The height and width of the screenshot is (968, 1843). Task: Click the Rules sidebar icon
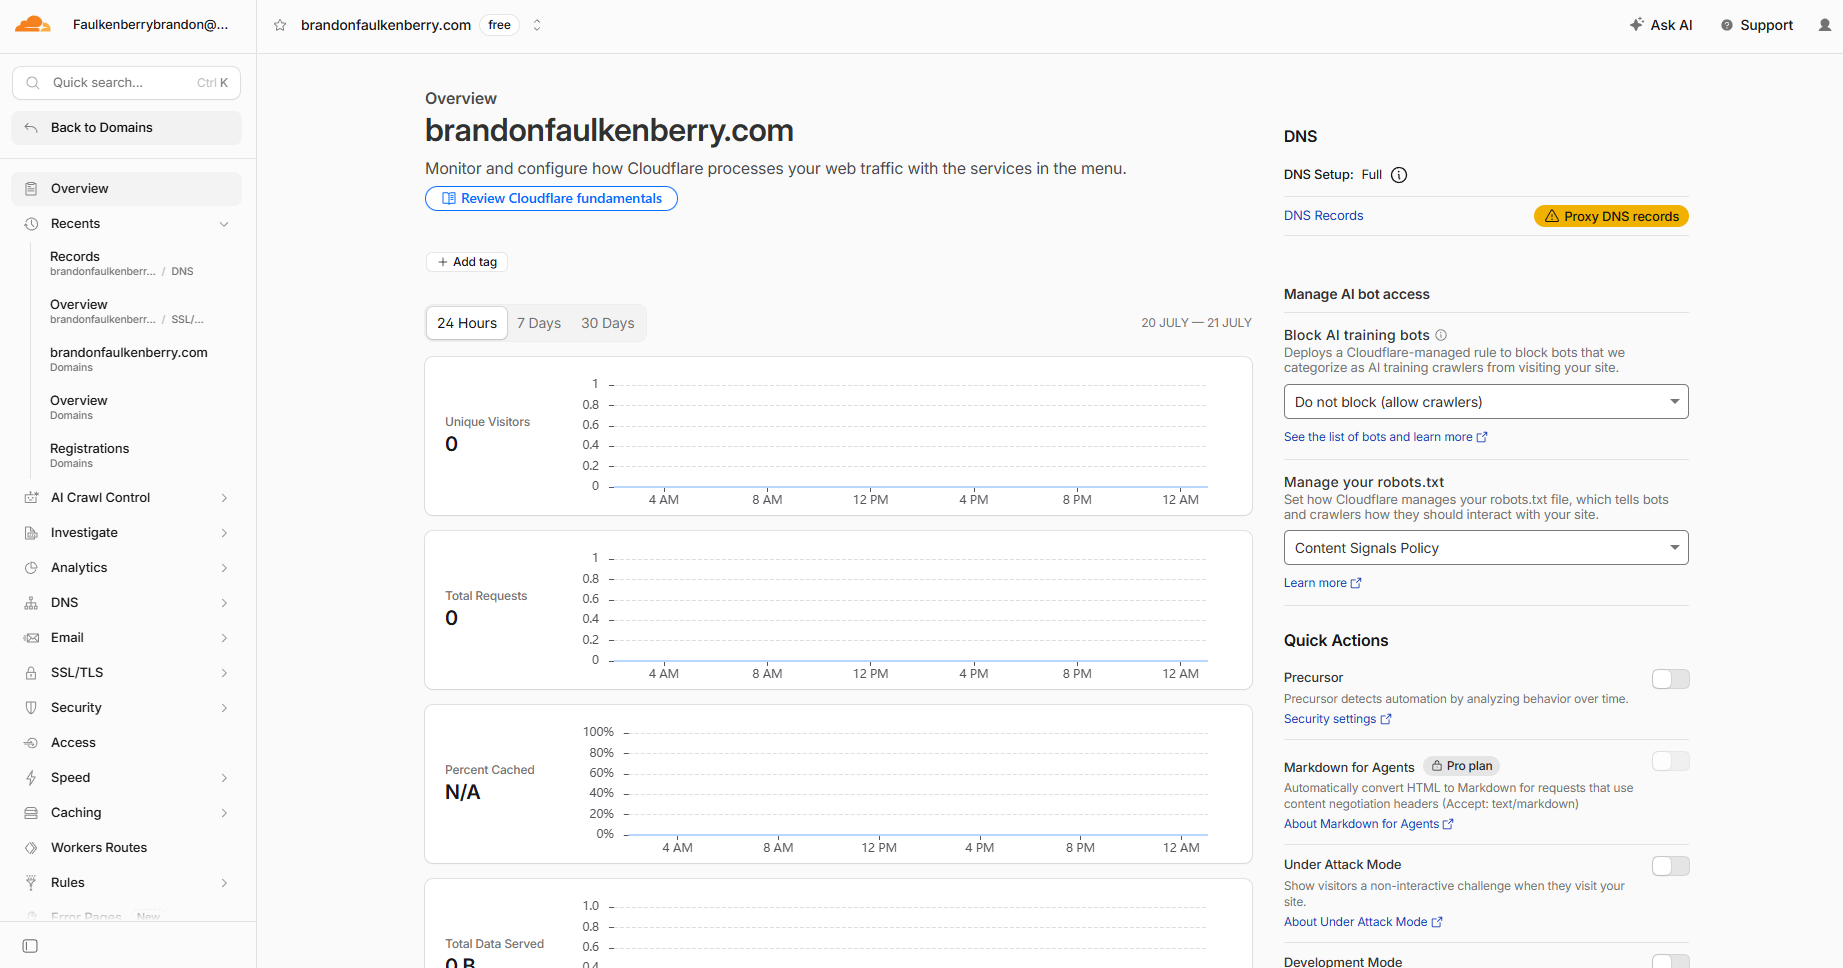31,883
